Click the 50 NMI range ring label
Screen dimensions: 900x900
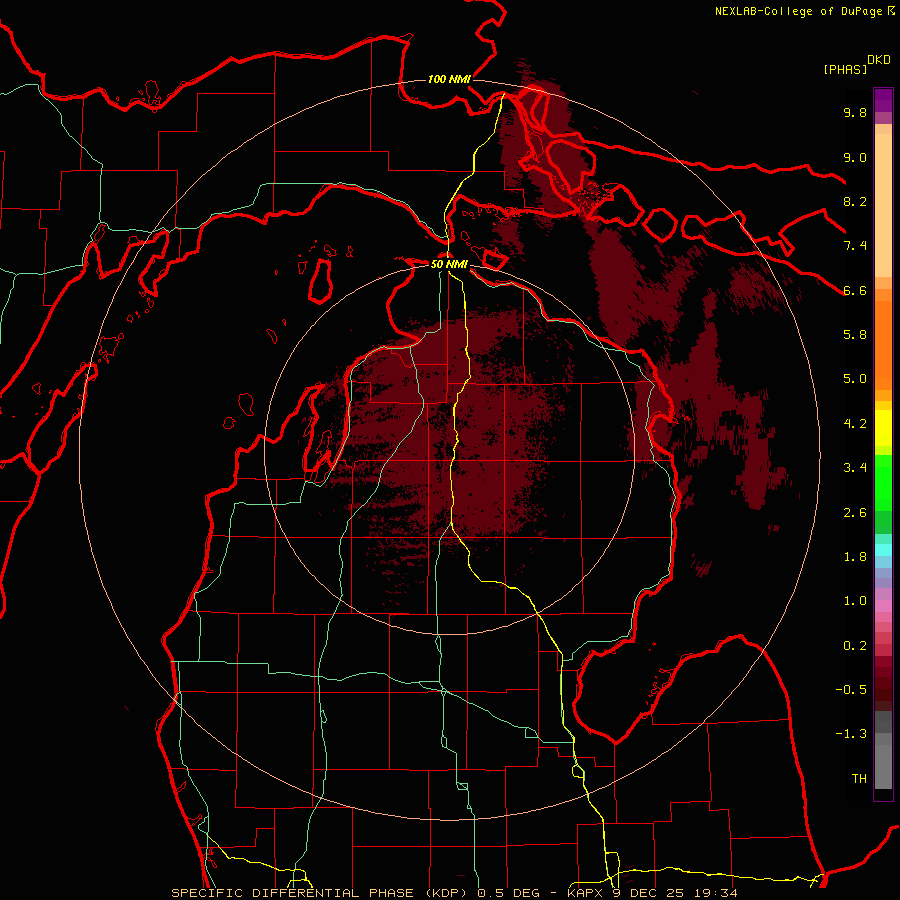click(449, 265)
